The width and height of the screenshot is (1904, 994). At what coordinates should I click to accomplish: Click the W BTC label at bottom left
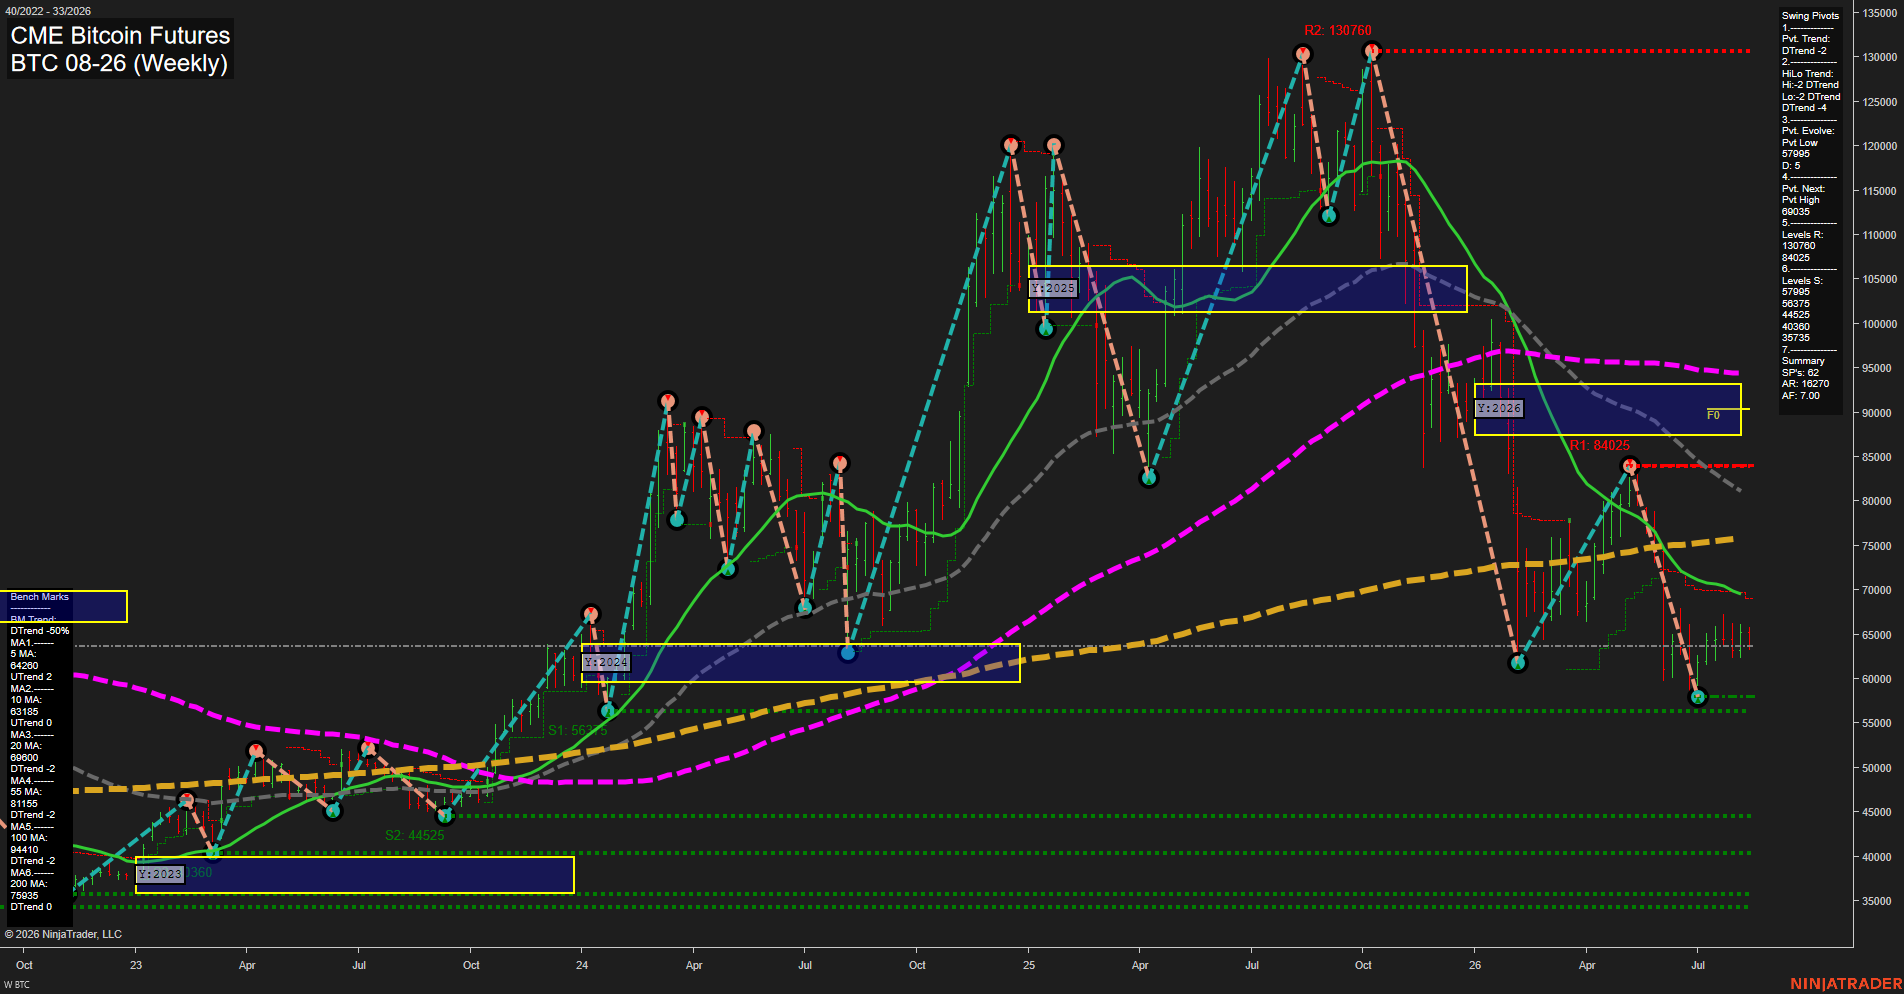click(17, 985)
